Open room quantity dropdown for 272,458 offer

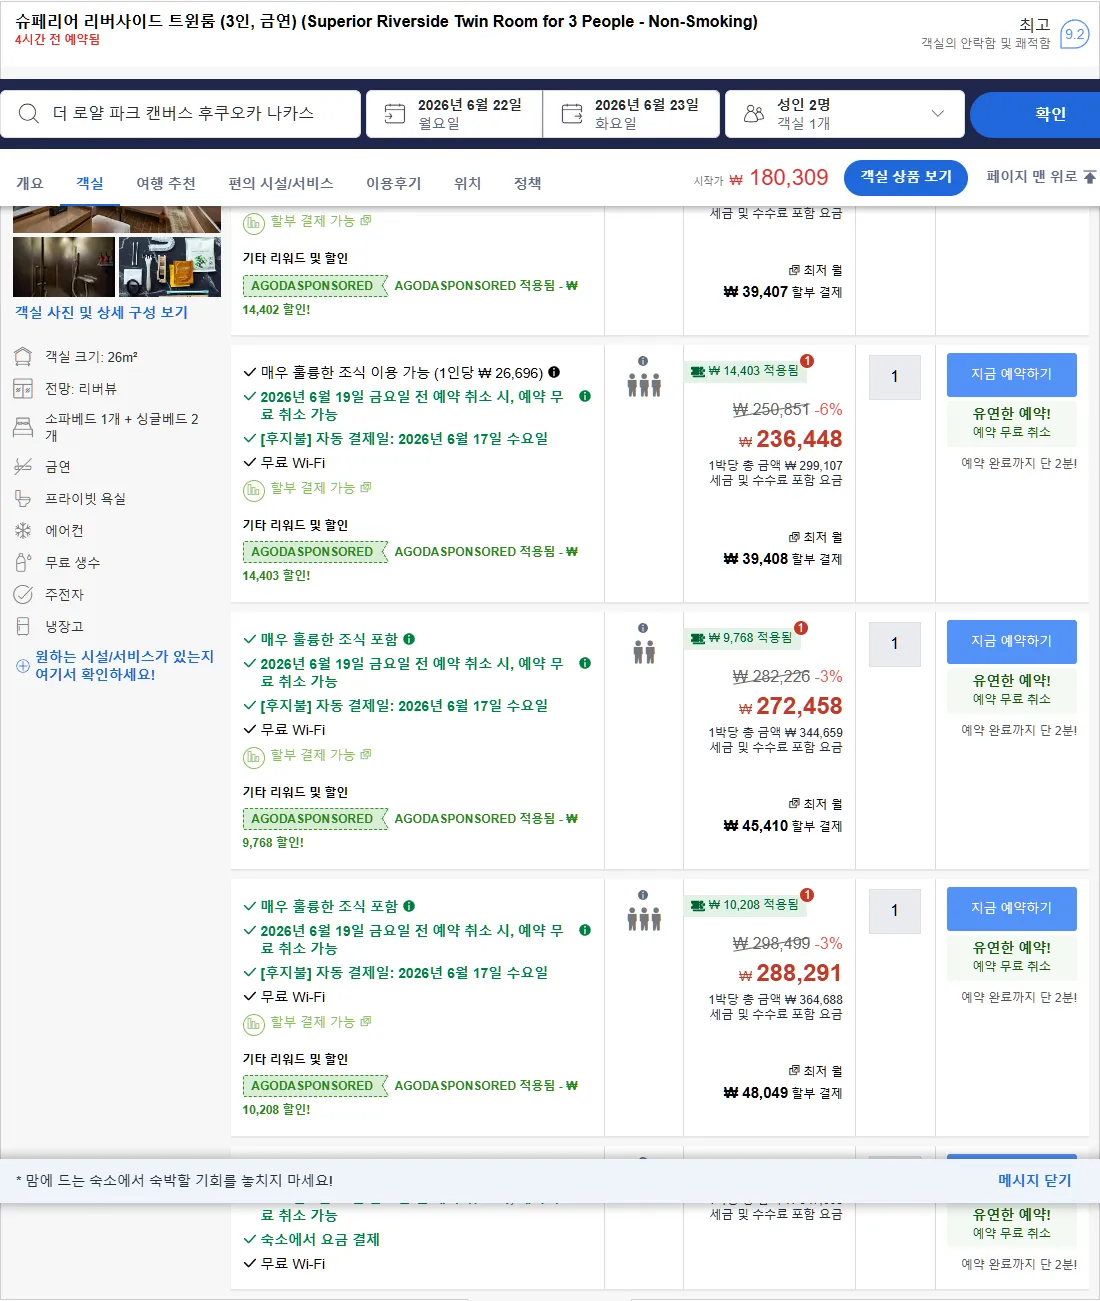895,644
